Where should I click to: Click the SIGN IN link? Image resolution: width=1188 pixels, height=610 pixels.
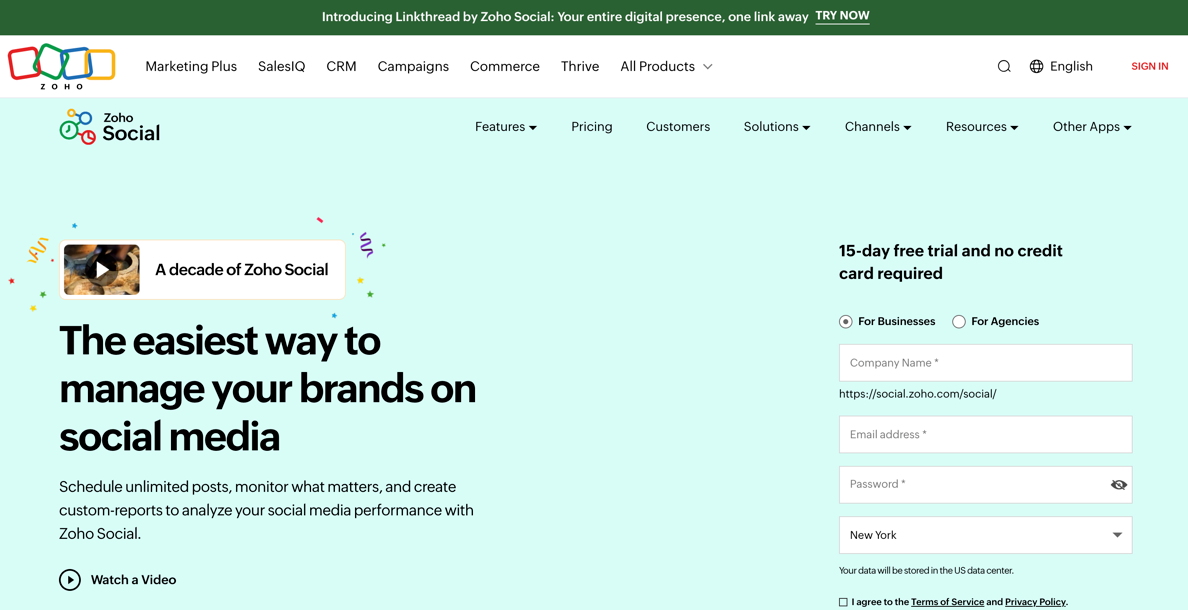(x=1149, y=66)
